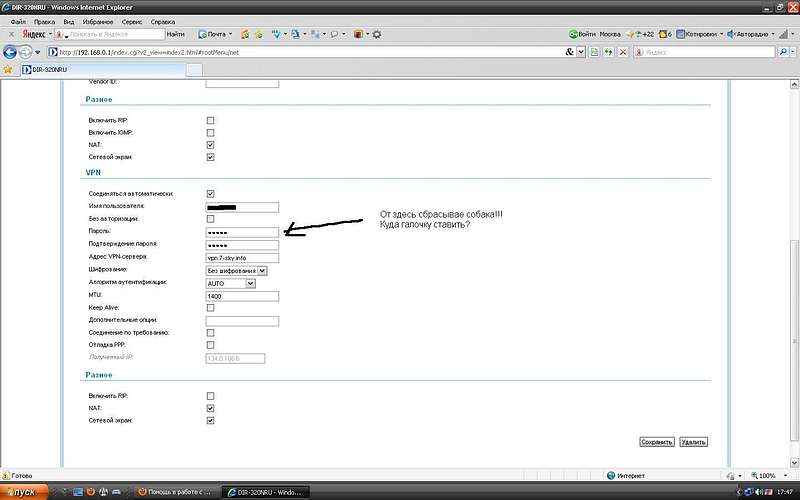Click the browser Back navigation arrow
800x500 pixels.
point(10,51)
